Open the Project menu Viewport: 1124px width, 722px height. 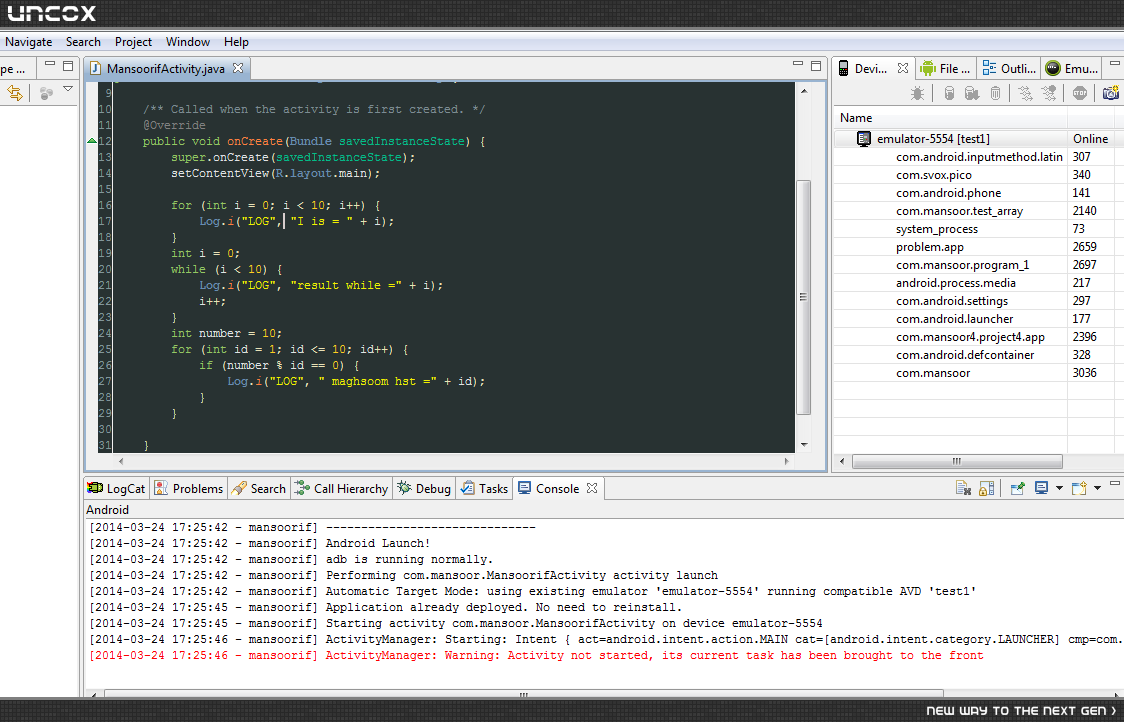click(x=133, y=42)
